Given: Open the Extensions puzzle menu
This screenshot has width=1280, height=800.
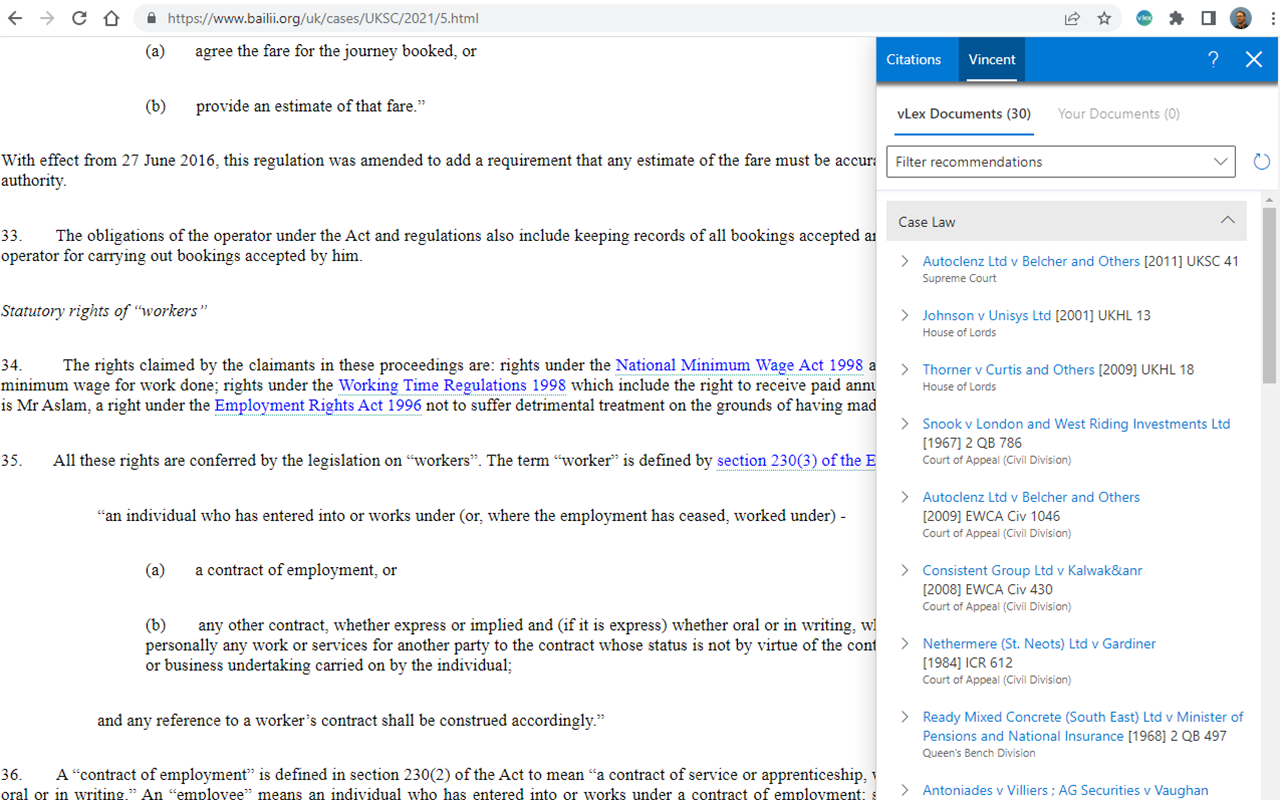Looking at the screenshot, I should (1176, 18).
